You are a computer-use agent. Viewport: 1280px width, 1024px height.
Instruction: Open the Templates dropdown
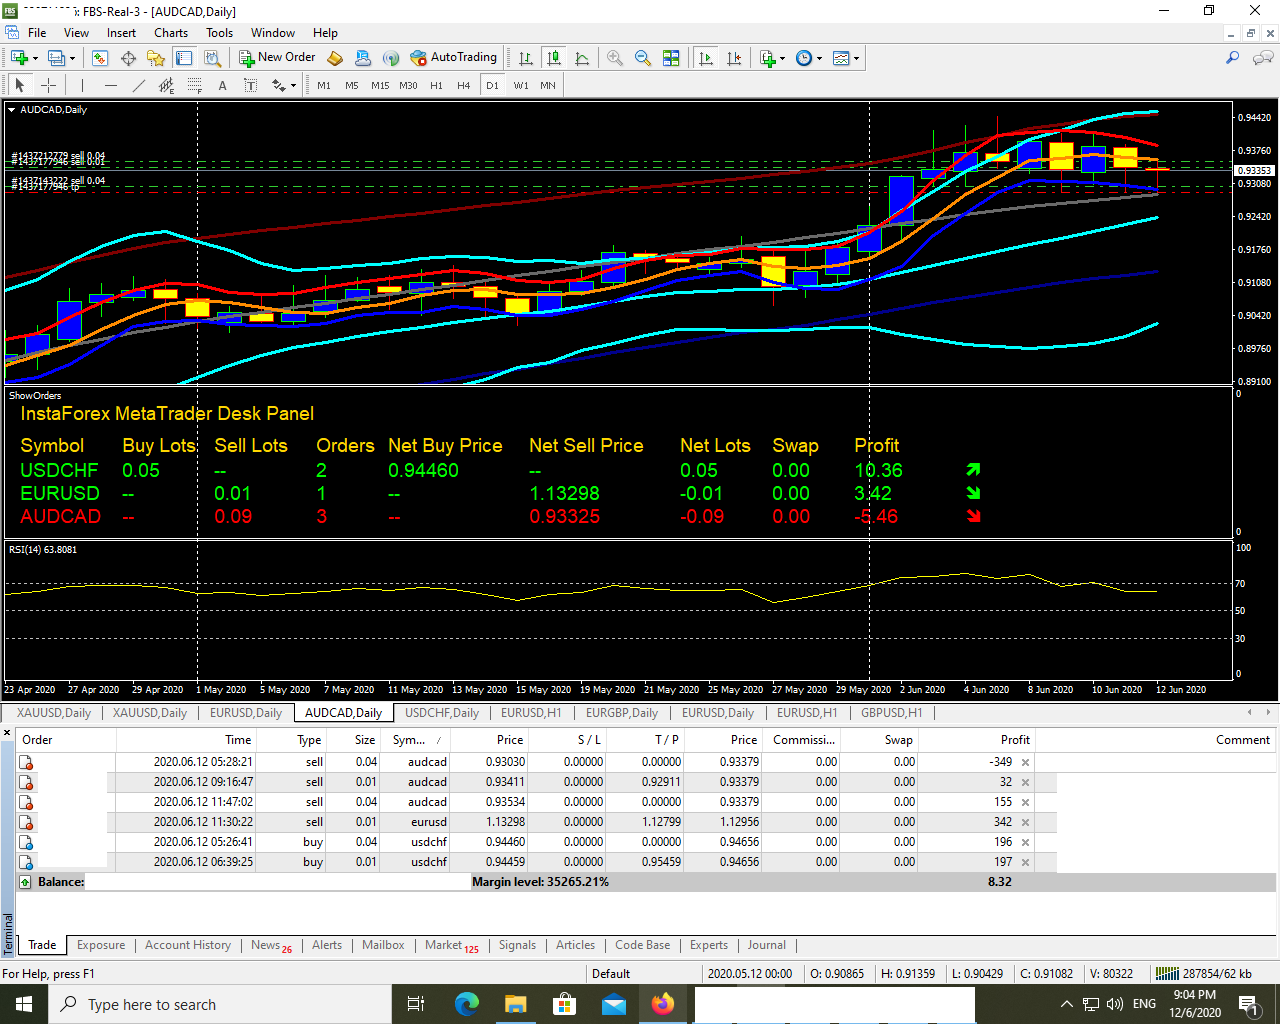(x=846, y=58)
